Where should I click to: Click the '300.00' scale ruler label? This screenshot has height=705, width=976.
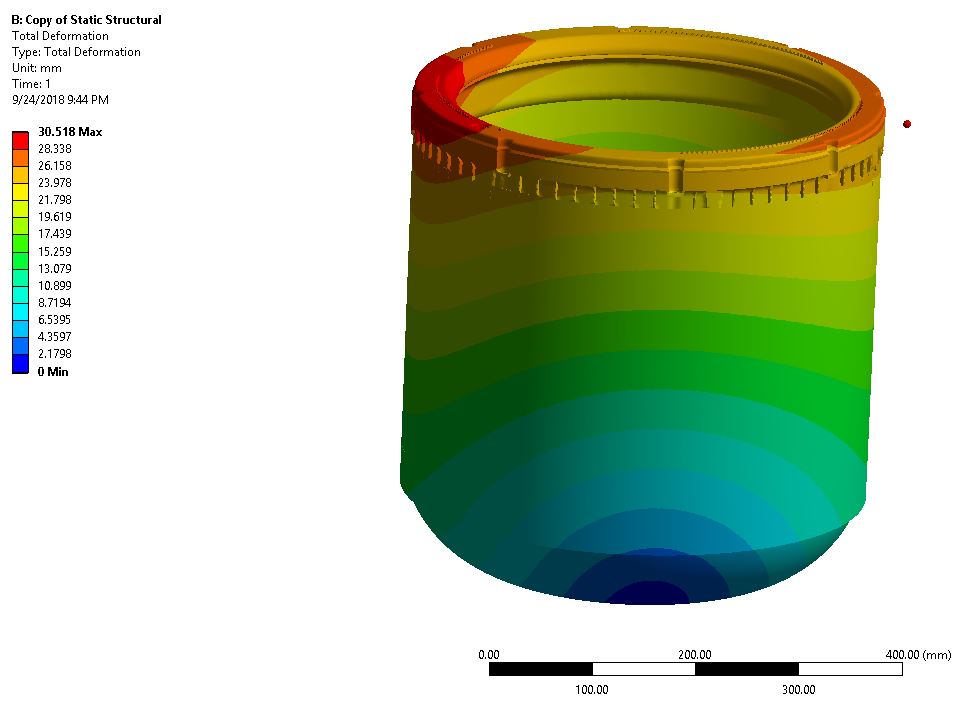tap(799, 689)
